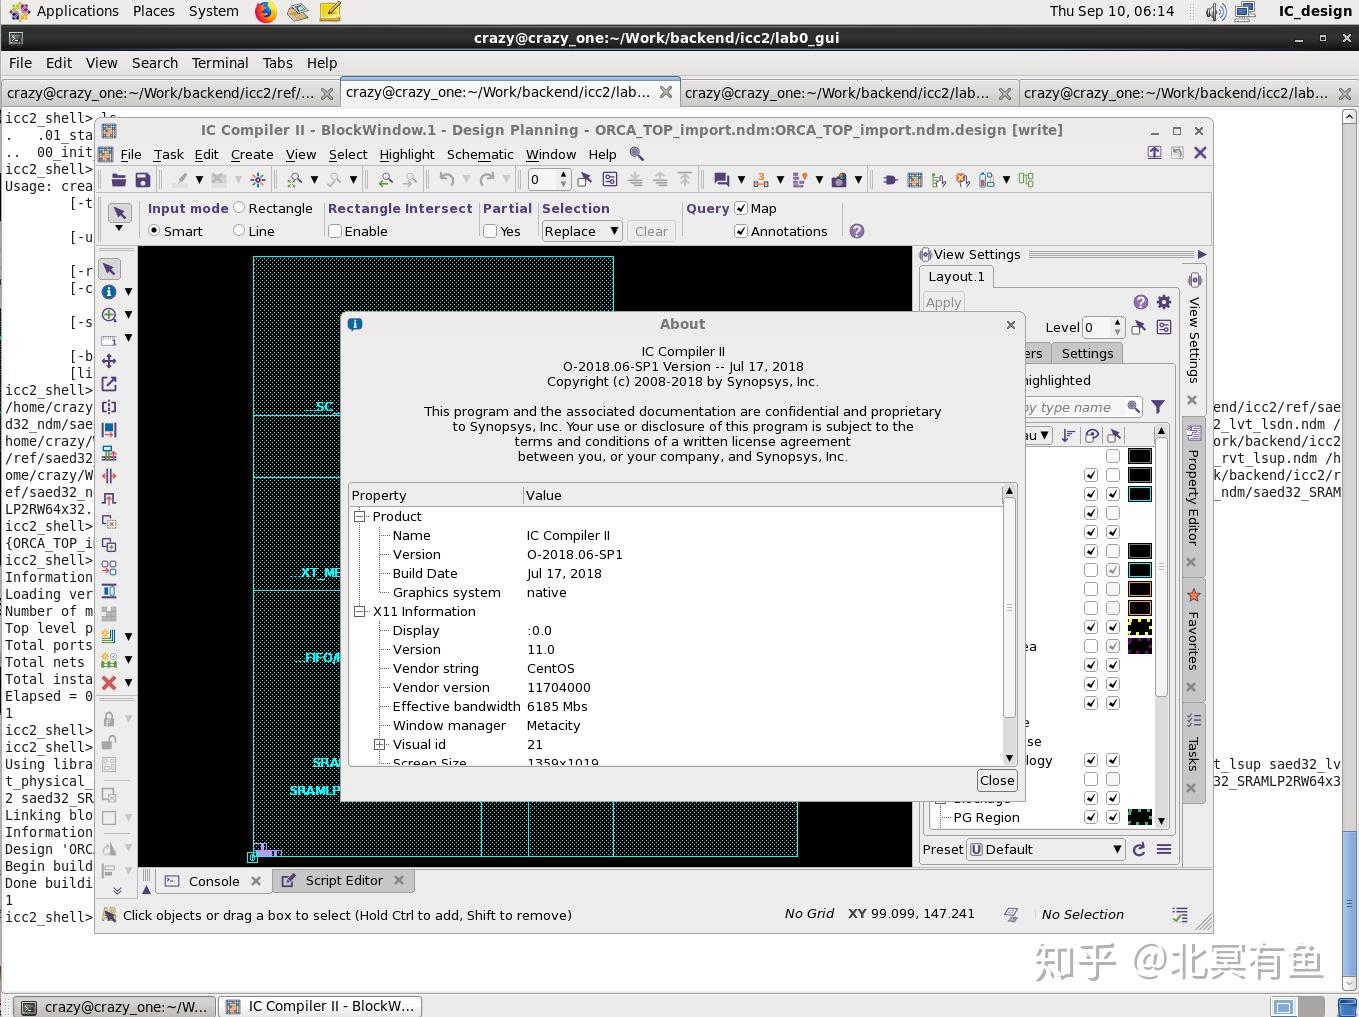Image resolution: width=1359 pixels, height=1017 pixels.
Task: Click the filter funnel icon in View Settings
Action: pos(1157,407)
